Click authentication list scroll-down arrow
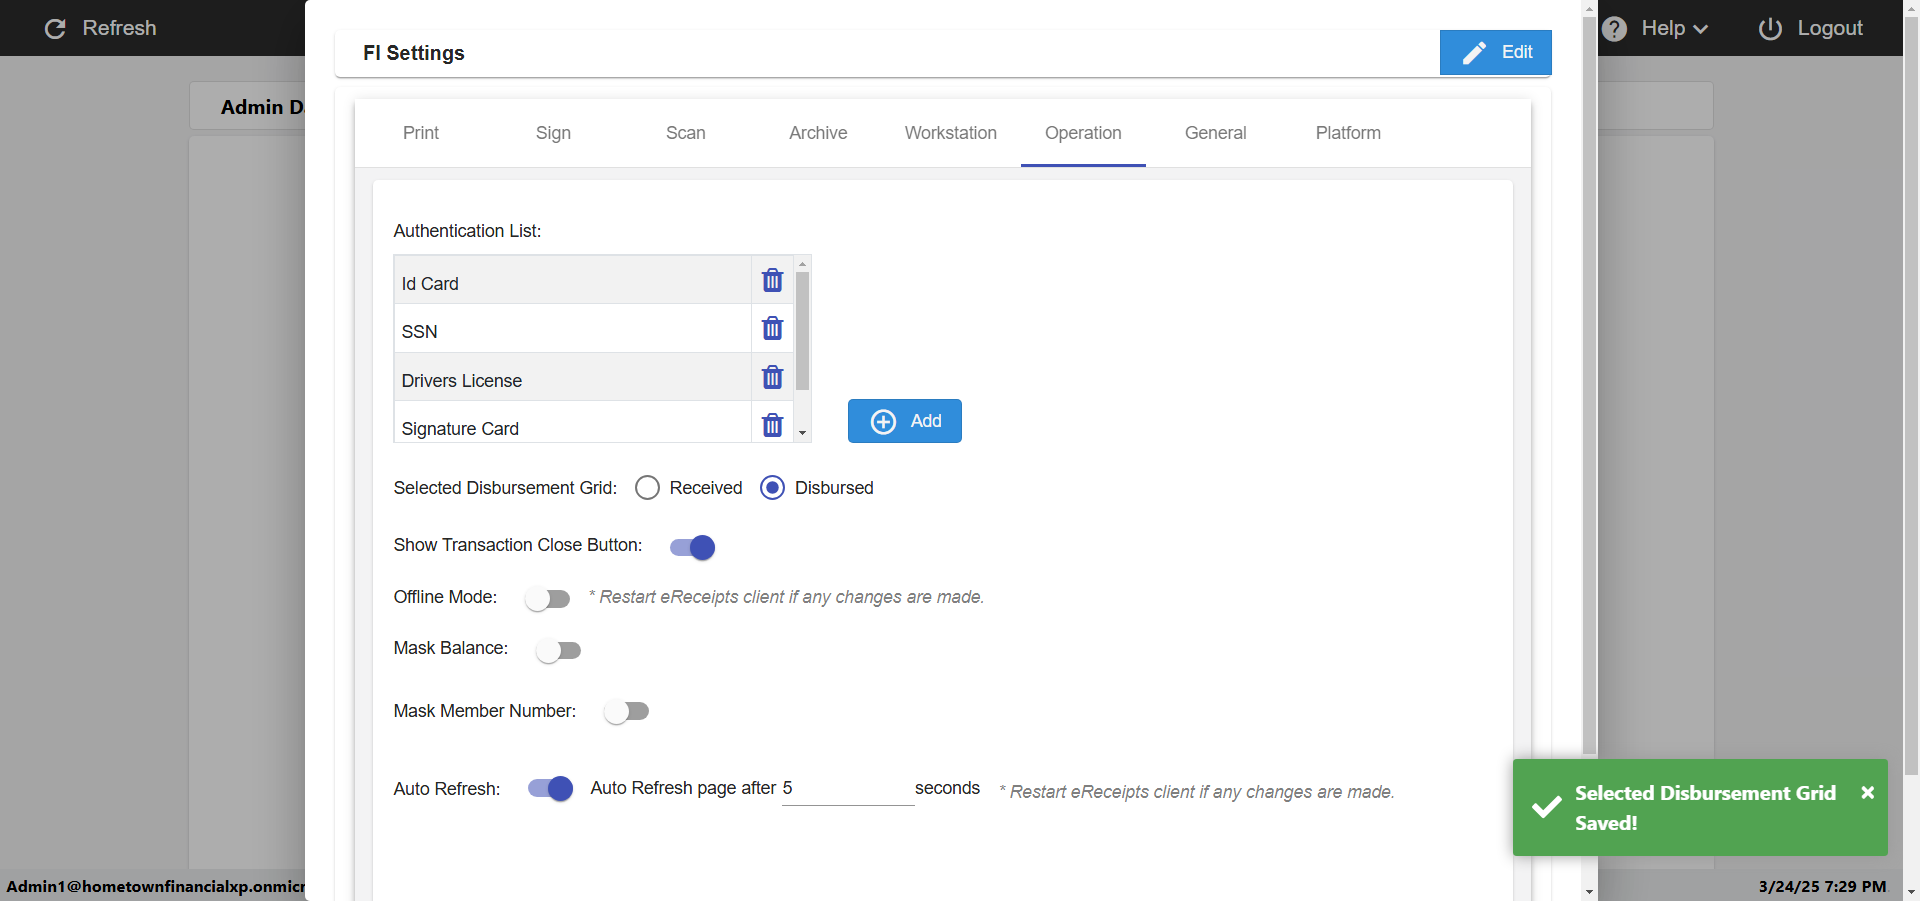 click(802, 433)
